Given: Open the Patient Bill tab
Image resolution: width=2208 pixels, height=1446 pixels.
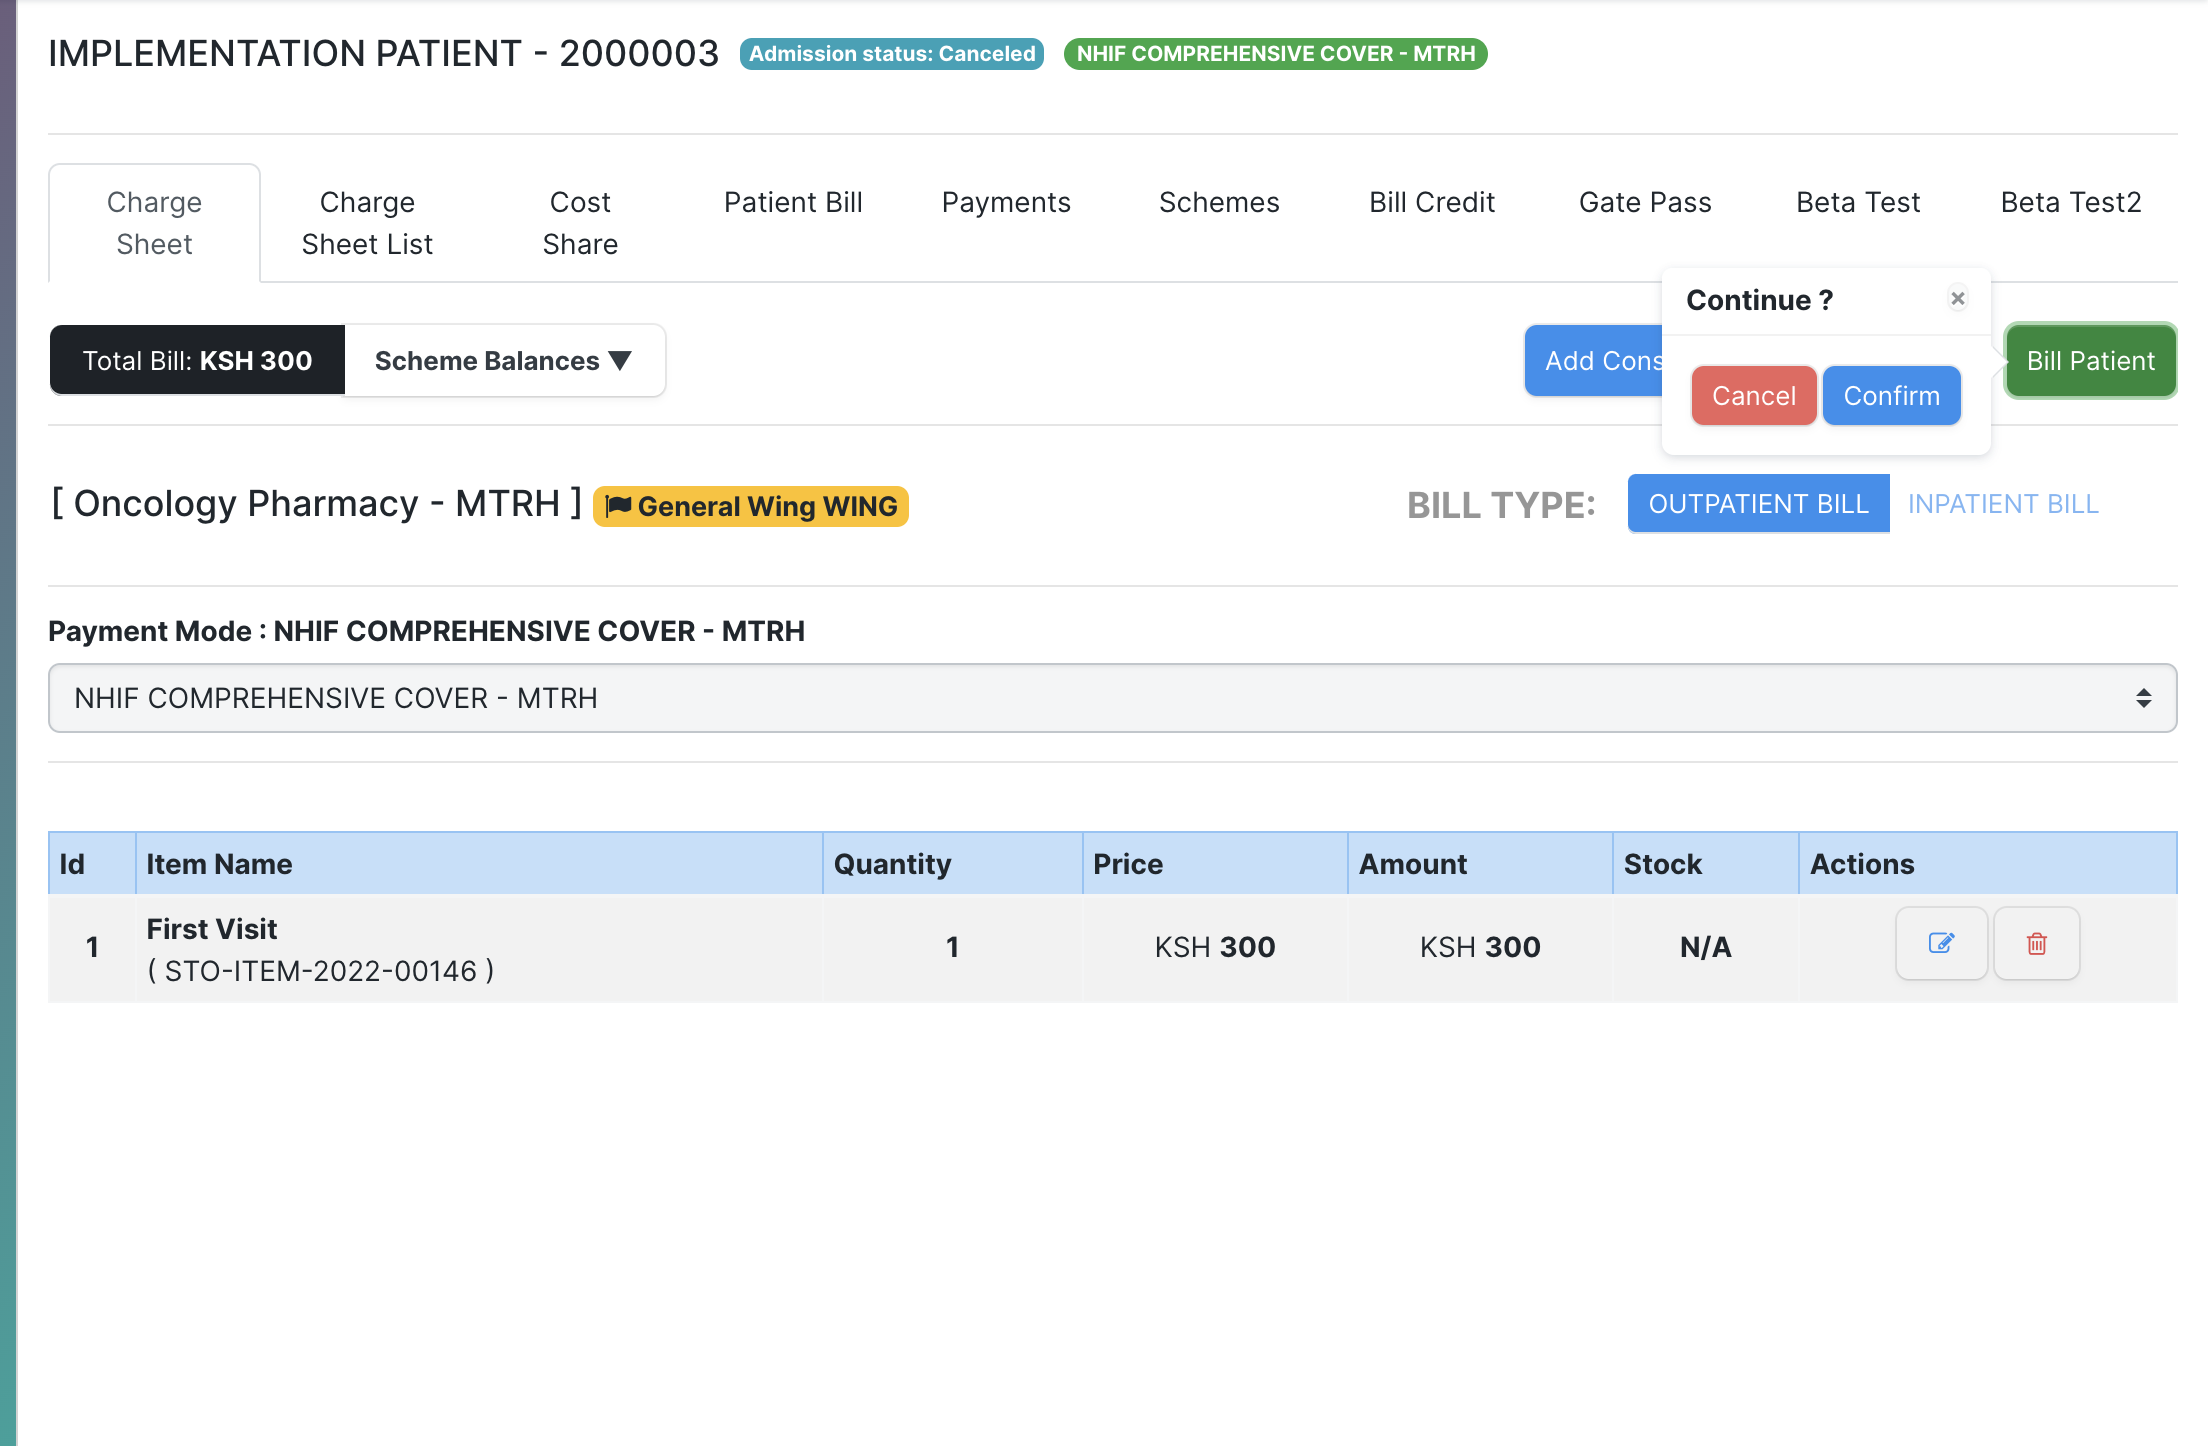Looking at the screenshot, I should click(x=793, y=202).
